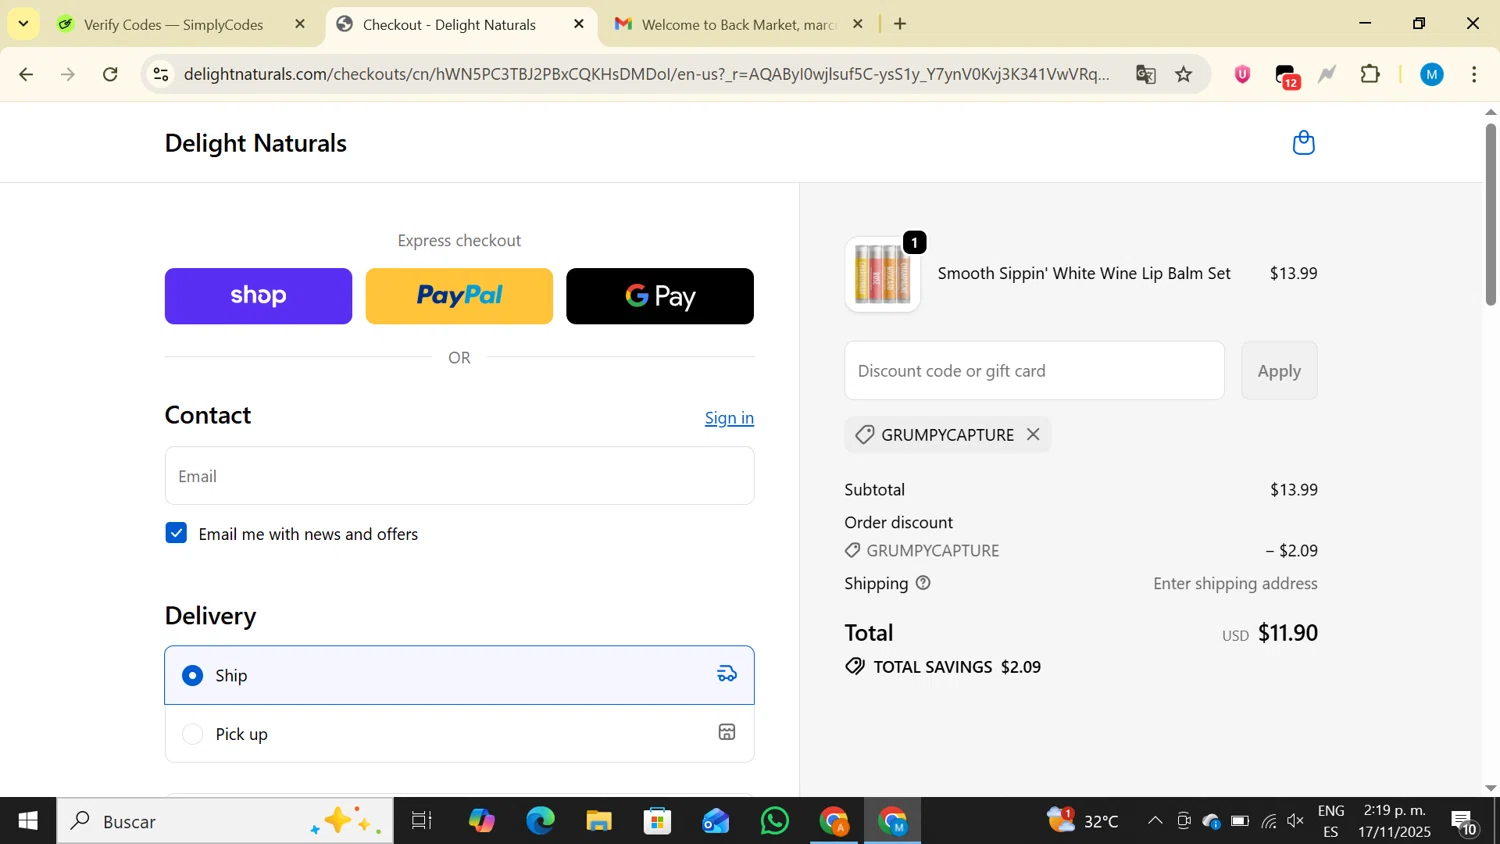Open Microsoft Store from taskbar

coord(657,821)
